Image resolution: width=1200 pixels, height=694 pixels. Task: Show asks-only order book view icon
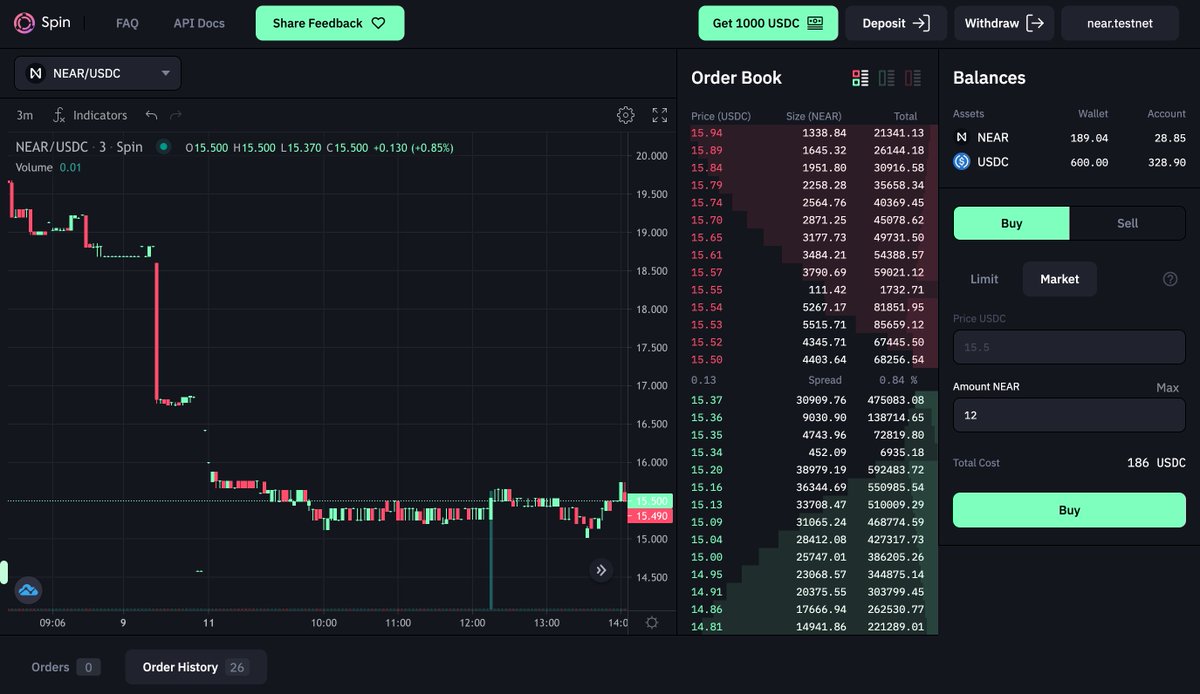tap(912, 78)
